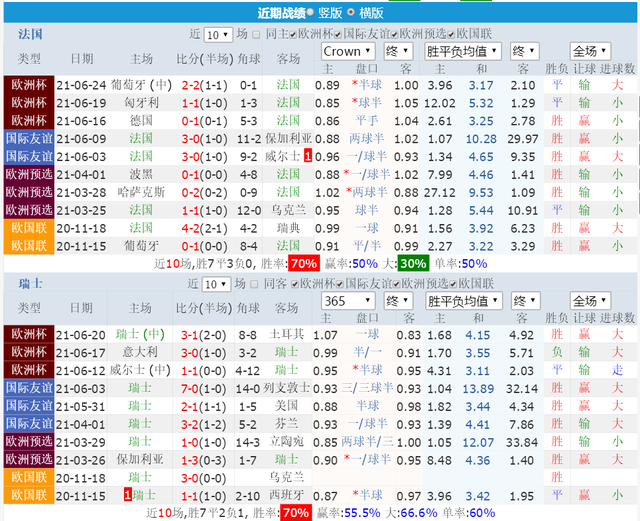Toggle 欧洲预选 checkbox in Switzerland section
This screenshot has height=521, width=640.
[x=396, y=284]
